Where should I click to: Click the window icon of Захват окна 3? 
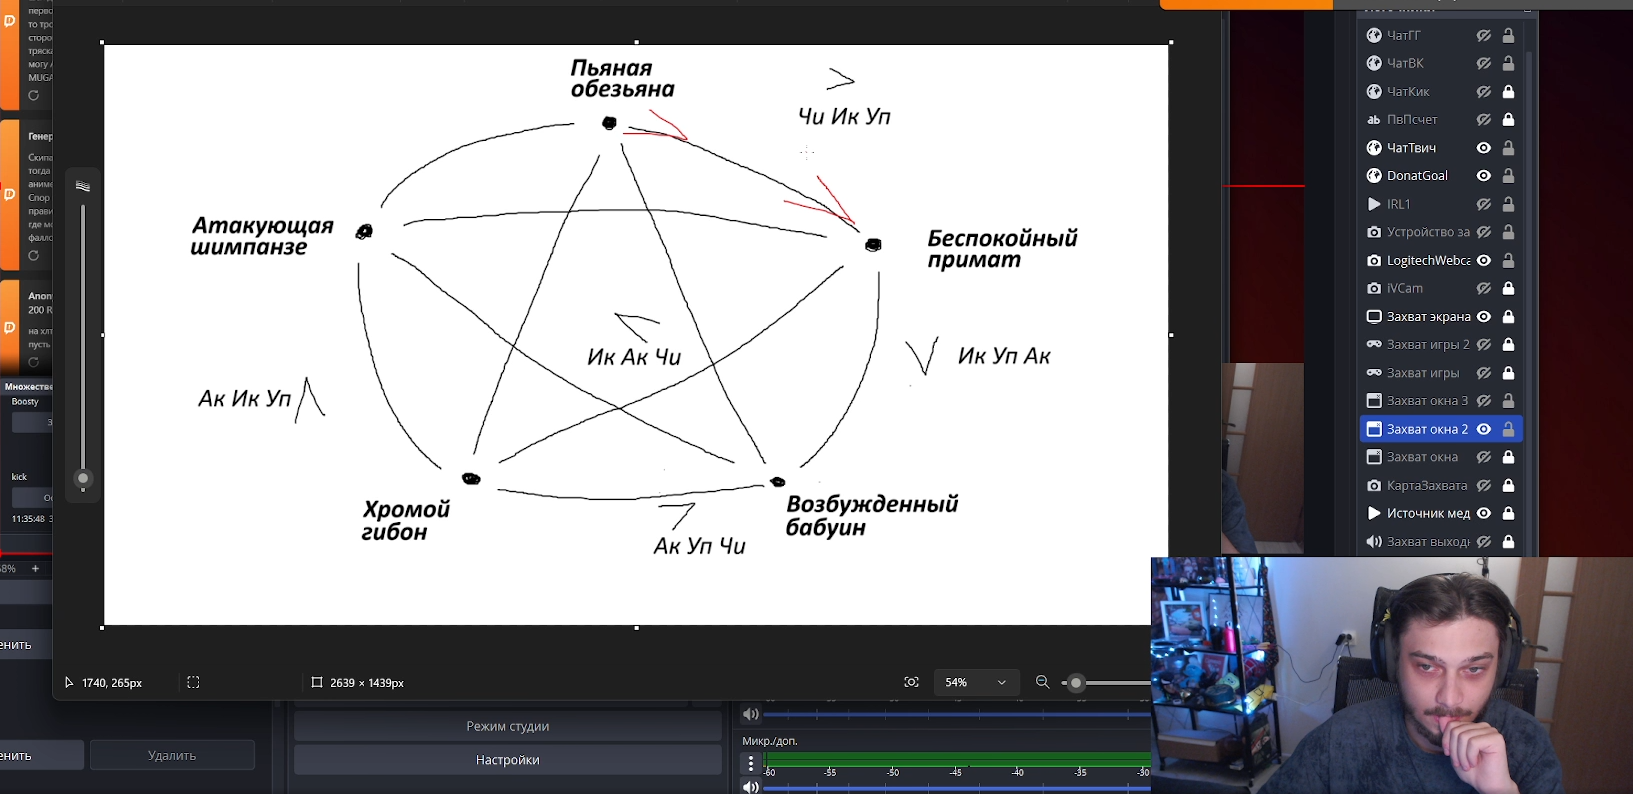(x=1374, y=401)
